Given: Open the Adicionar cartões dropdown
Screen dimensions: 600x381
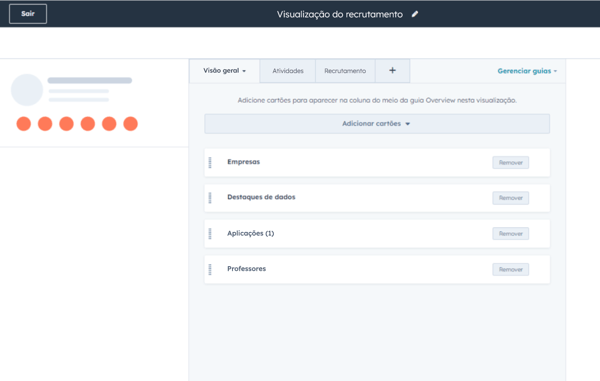Looking at the screenshot, I should click(377, 124).
